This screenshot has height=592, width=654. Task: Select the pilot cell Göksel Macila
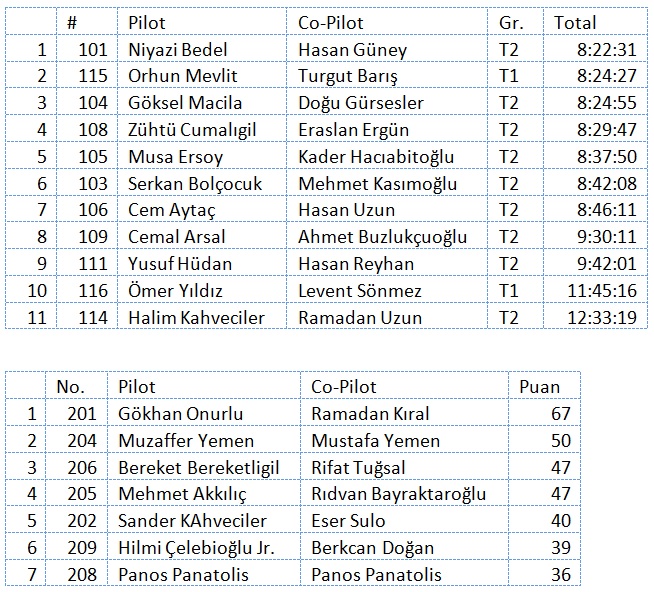pyautogui.click(x=185, y=103)
